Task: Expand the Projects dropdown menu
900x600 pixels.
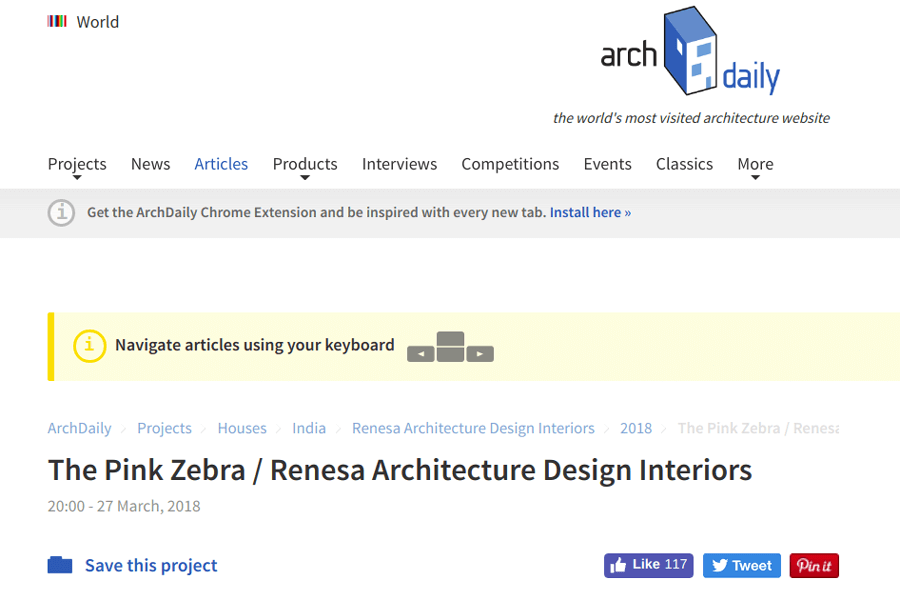Action: (x=77, y=165)
